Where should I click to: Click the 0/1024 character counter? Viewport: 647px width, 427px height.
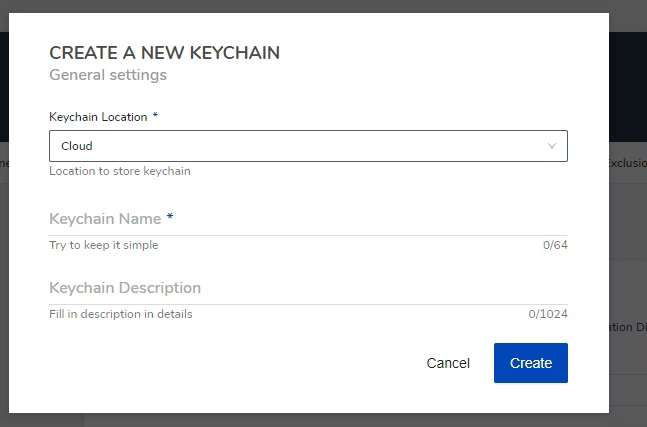pos(548,314)
